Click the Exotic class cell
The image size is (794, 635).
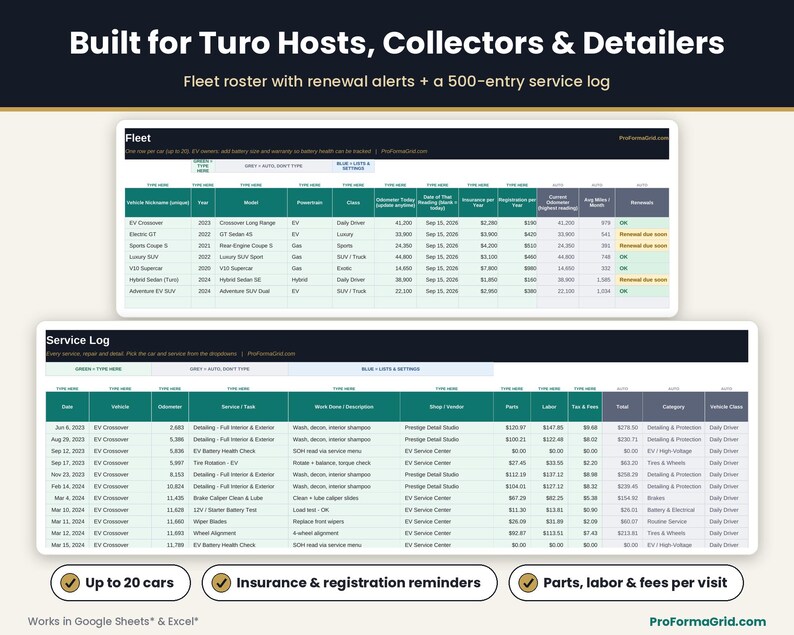pos(353,268)
